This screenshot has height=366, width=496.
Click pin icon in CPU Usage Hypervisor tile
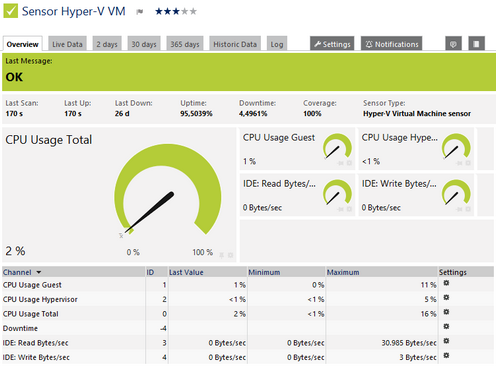coord(459,163)
